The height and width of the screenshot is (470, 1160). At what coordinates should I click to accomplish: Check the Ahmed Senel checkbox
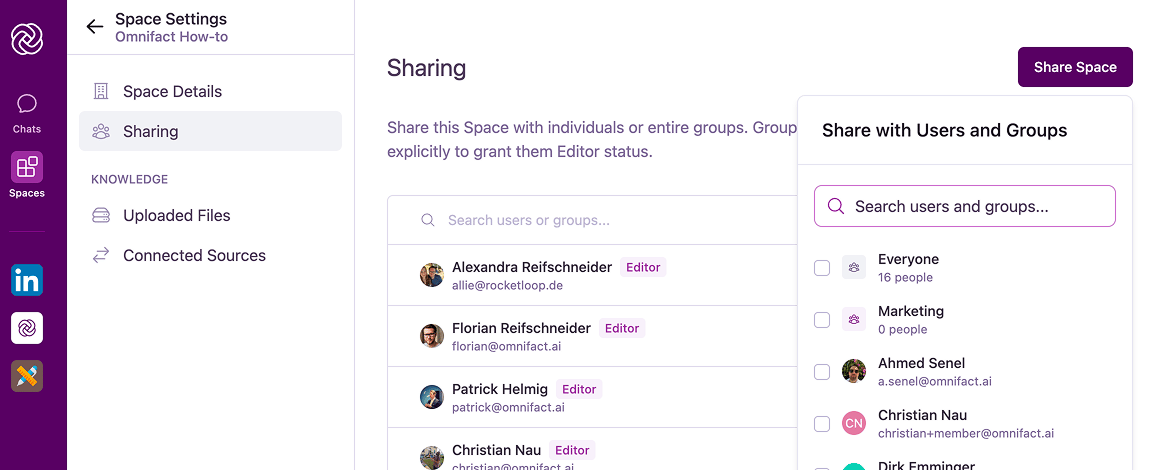coord(822,372)
